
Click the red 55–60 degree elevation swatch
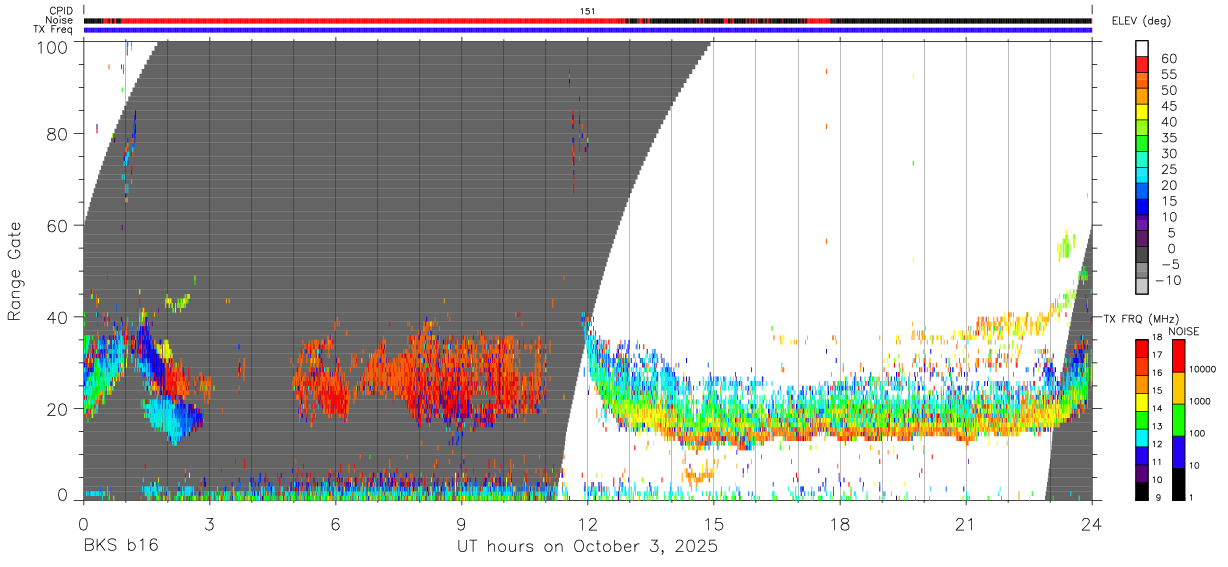1142,65
